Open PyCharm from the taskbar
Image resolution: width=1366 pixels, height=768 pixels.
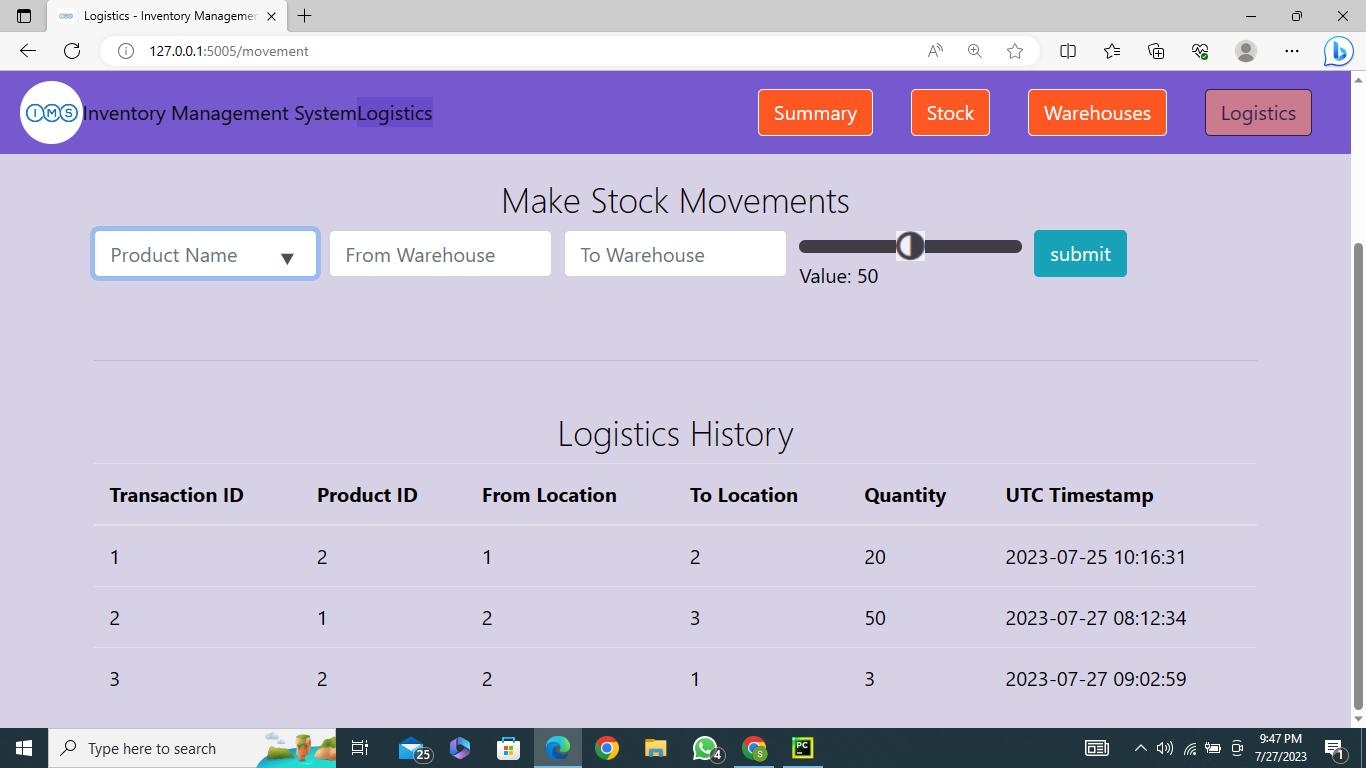(x=803, y=748)
